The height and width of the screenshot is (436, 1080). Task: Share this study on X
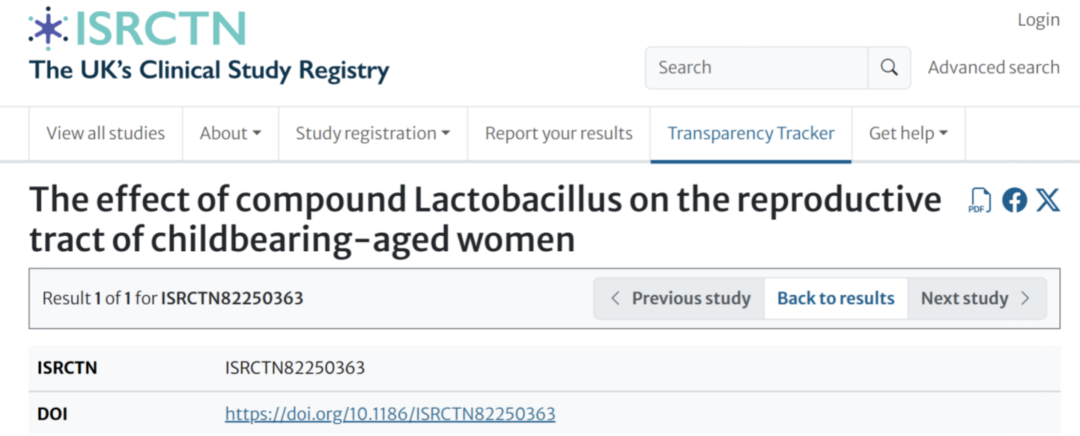click(1047, 200)
